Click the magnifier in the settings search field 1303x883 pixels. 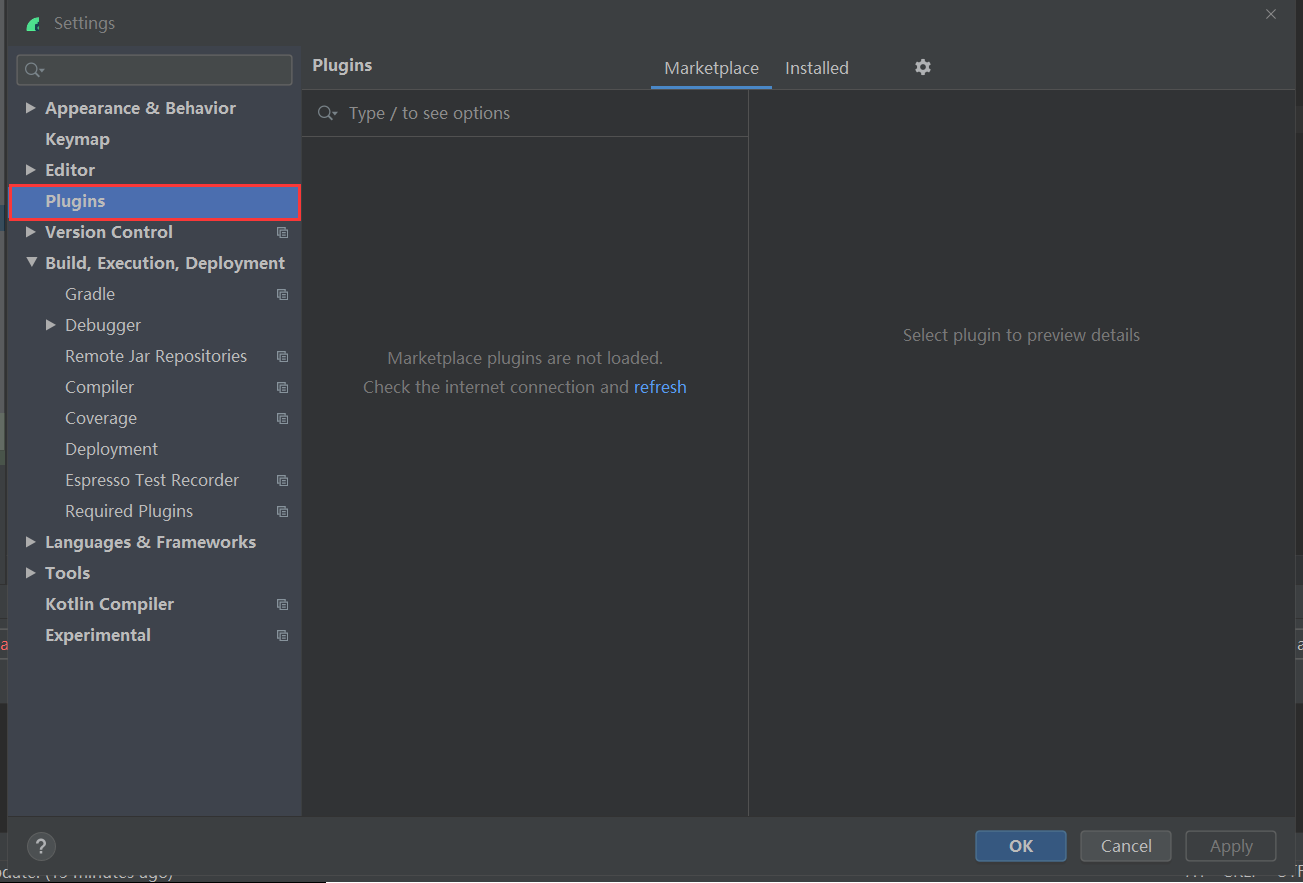31,69
